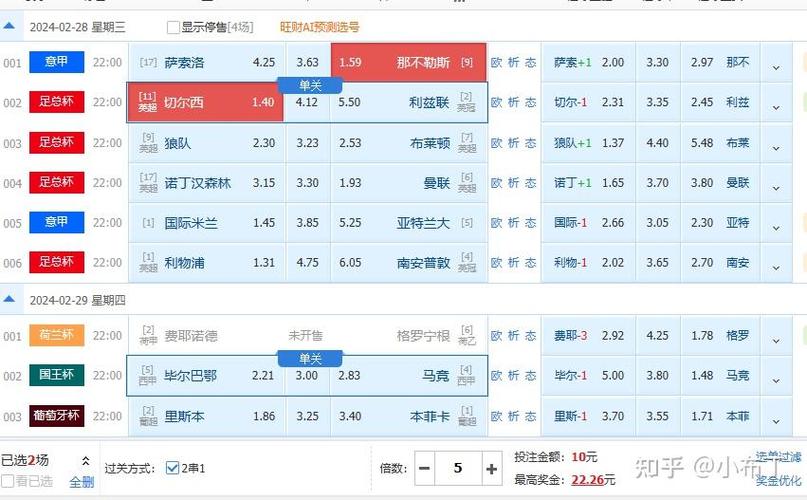Enable the 显示停售 checkbox
807x500 pixels.
(x=173, y=27)
